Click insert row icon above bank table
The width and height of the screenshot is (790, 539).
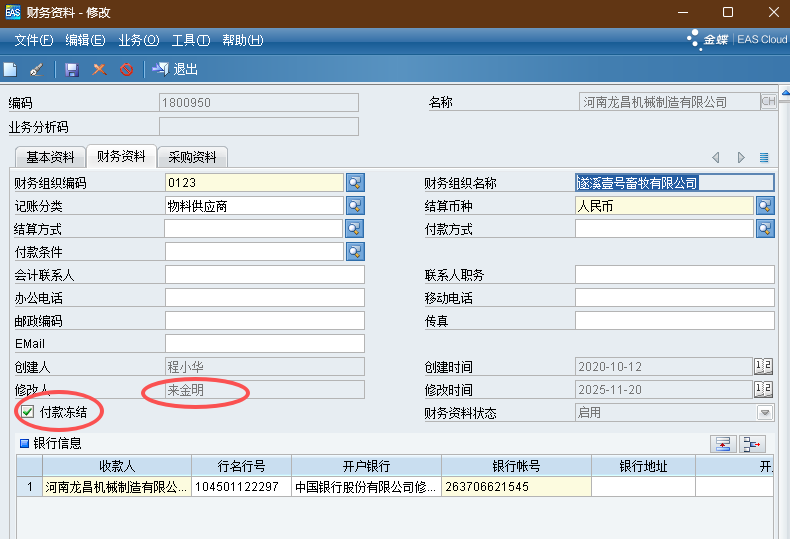click(x=722, y=443)
